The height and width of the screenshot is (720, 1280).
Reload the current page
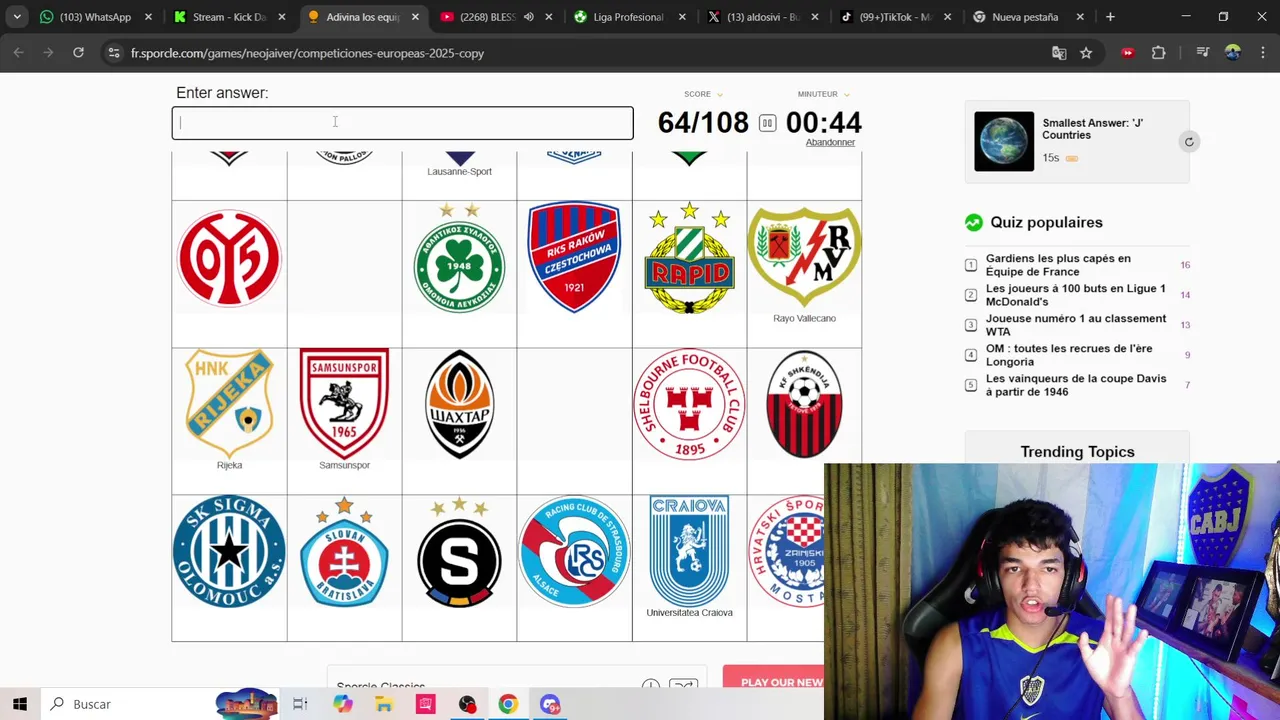tap(78, 53)
